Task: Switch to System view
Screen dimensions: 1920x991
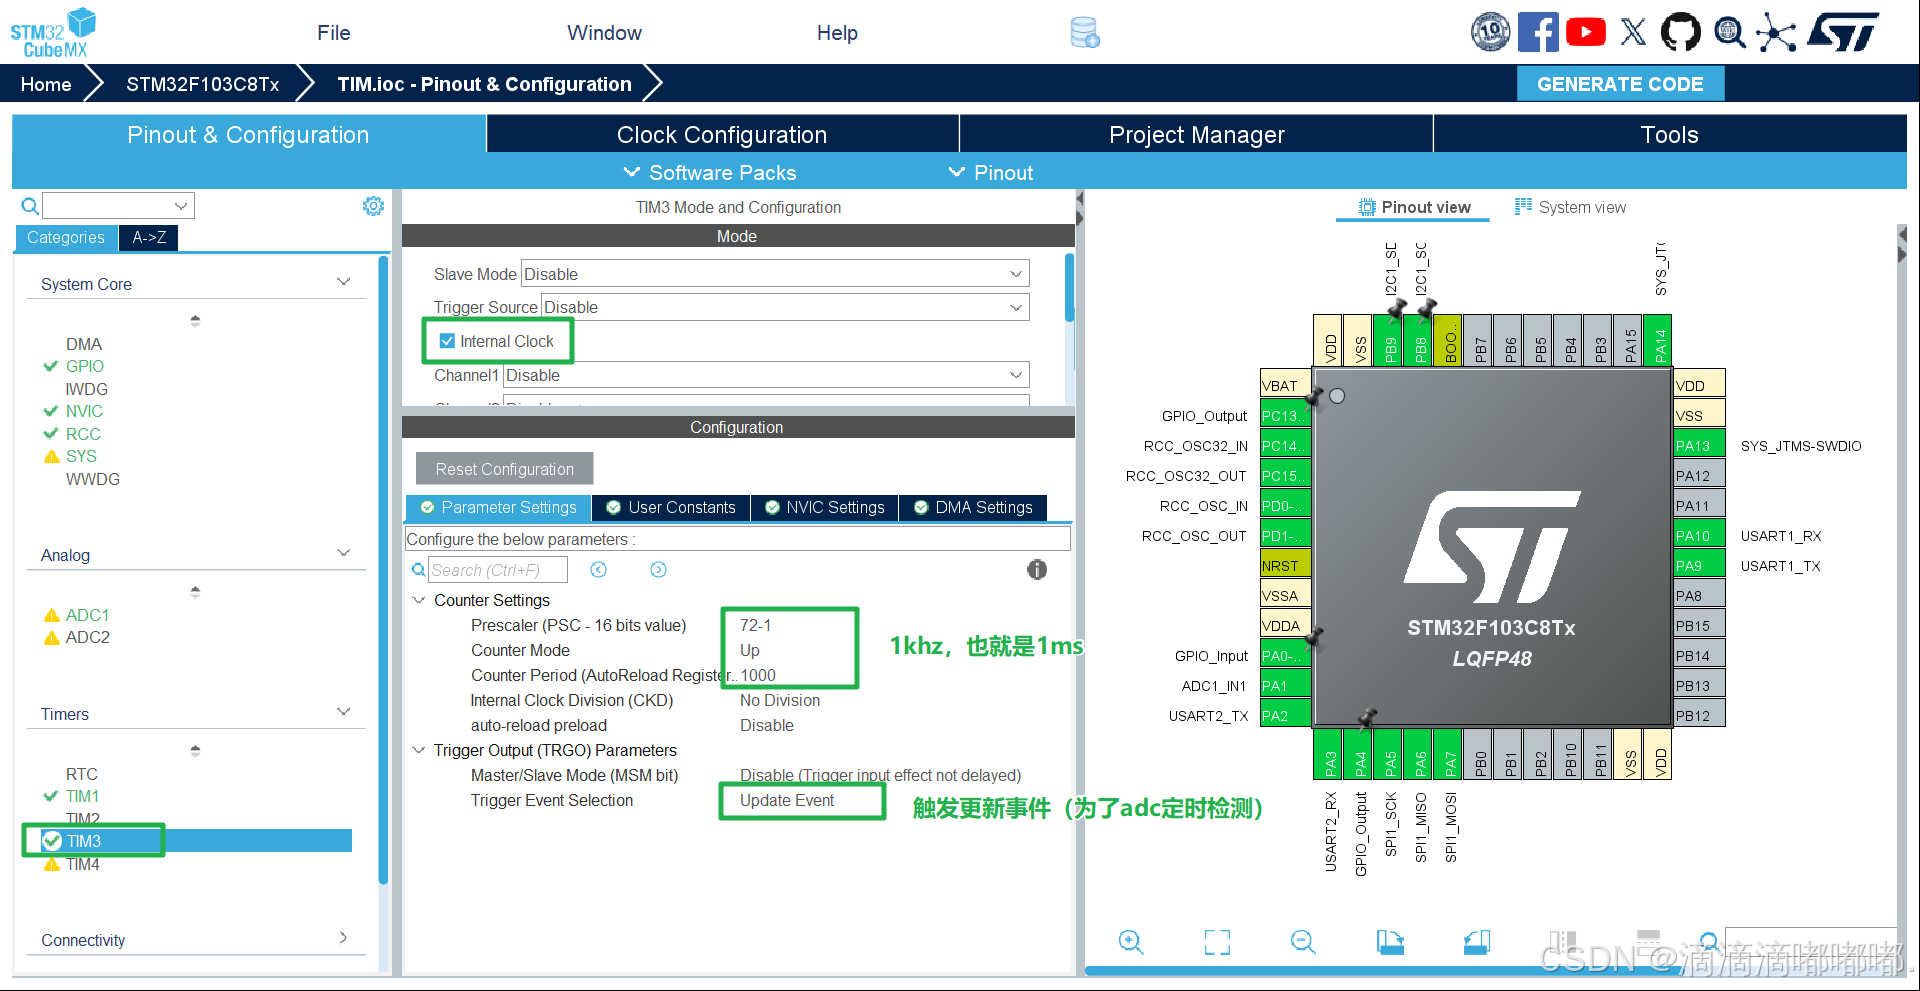Action: pyautogui.click(x=1570, y=207)
